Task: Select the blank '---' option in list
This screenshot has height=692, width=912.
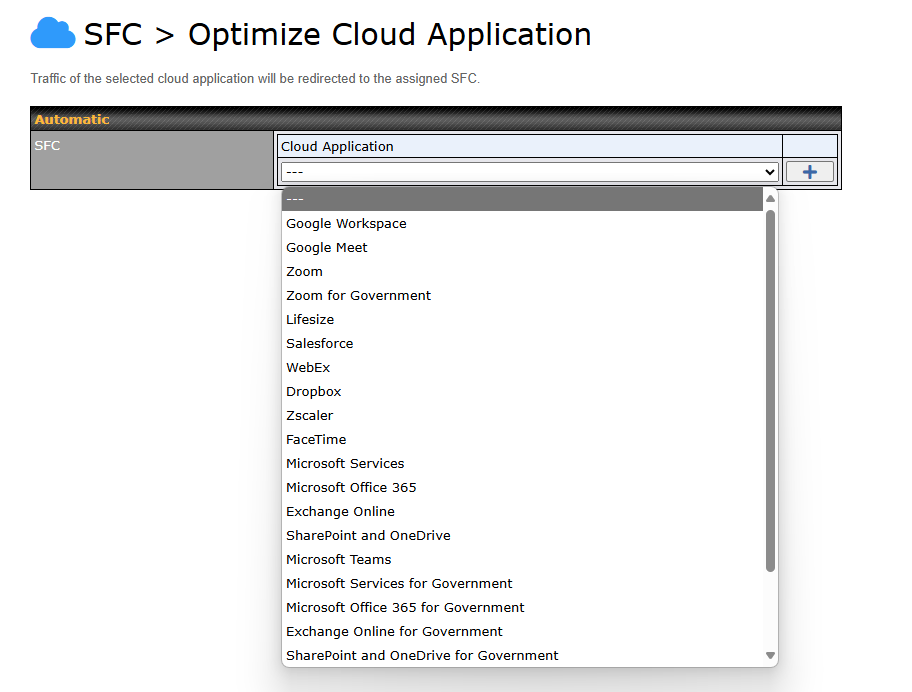Action: click(522, 199)
